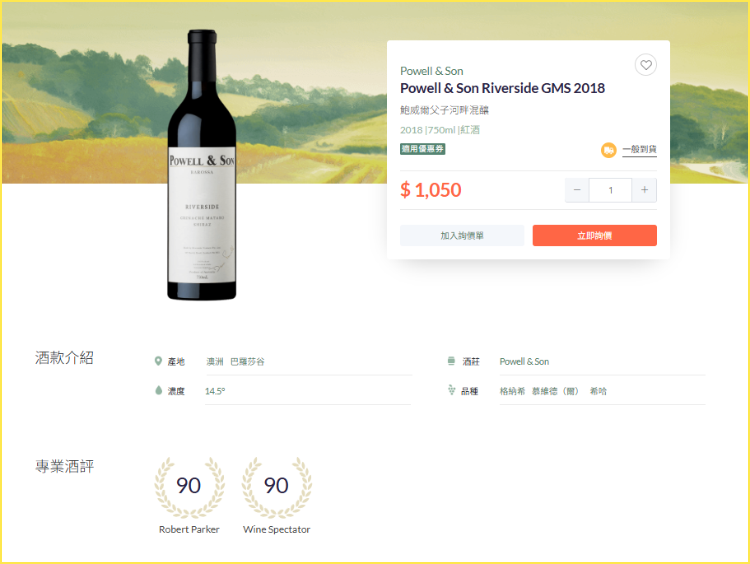
Task: Click the 品種 grape variety icon
Action: (451, 391)
